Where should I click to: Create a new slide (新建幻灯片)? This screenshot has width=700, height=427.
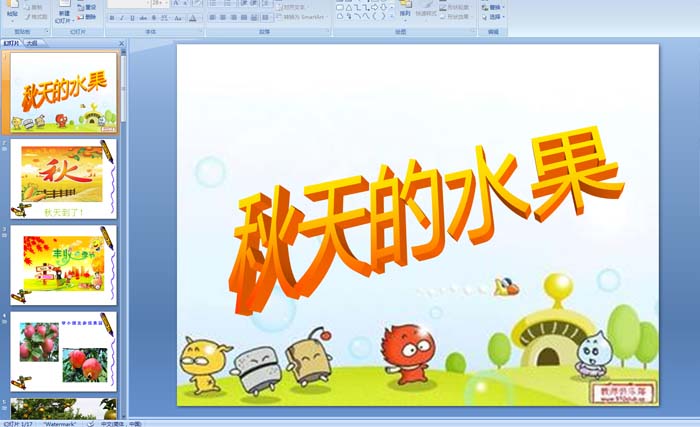64,13
